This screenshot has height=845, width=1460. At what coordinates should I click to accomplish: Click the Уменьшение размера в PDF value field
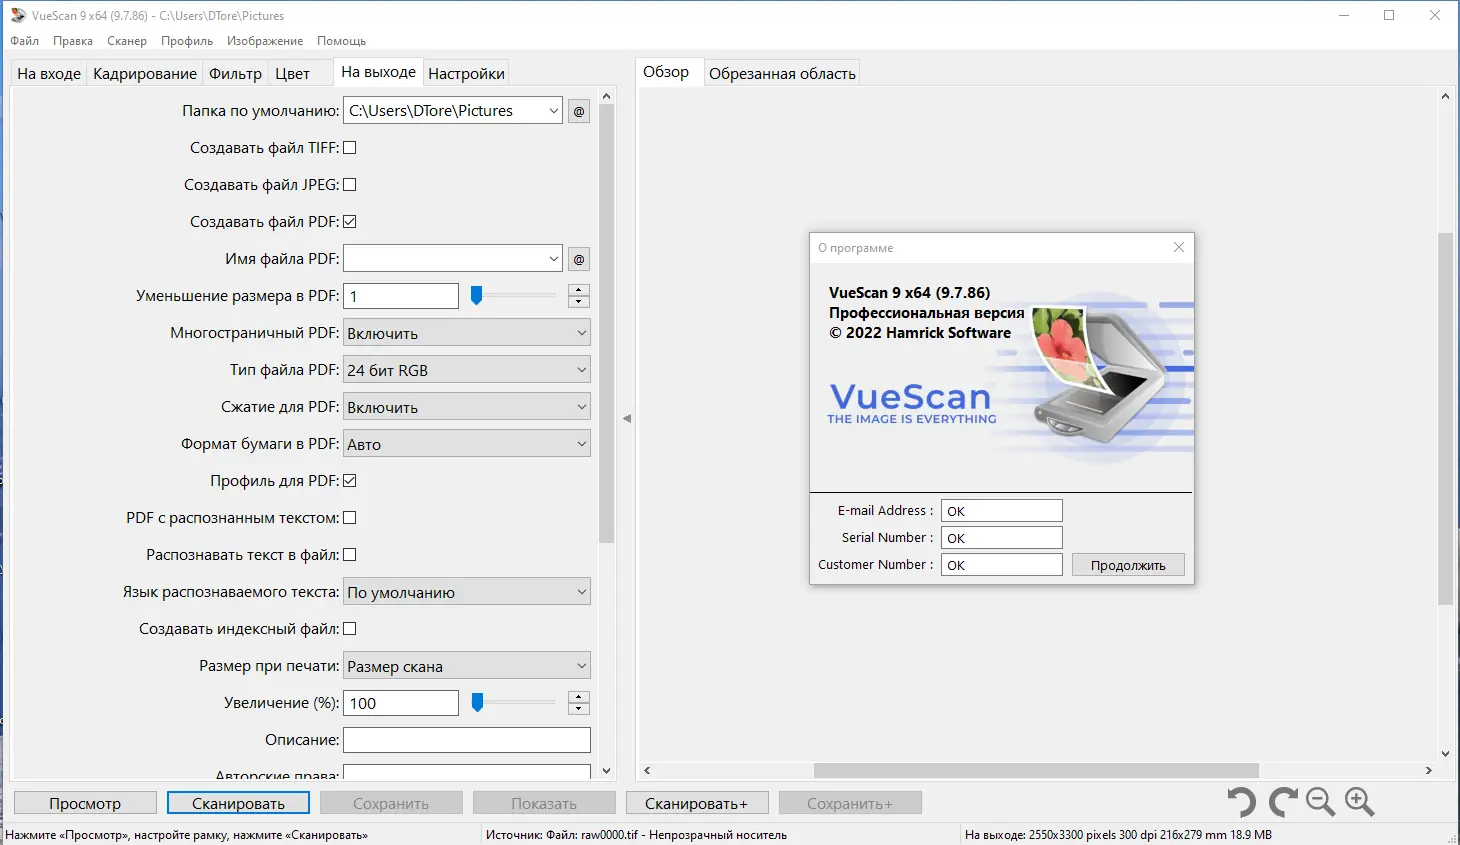(401, 296)
